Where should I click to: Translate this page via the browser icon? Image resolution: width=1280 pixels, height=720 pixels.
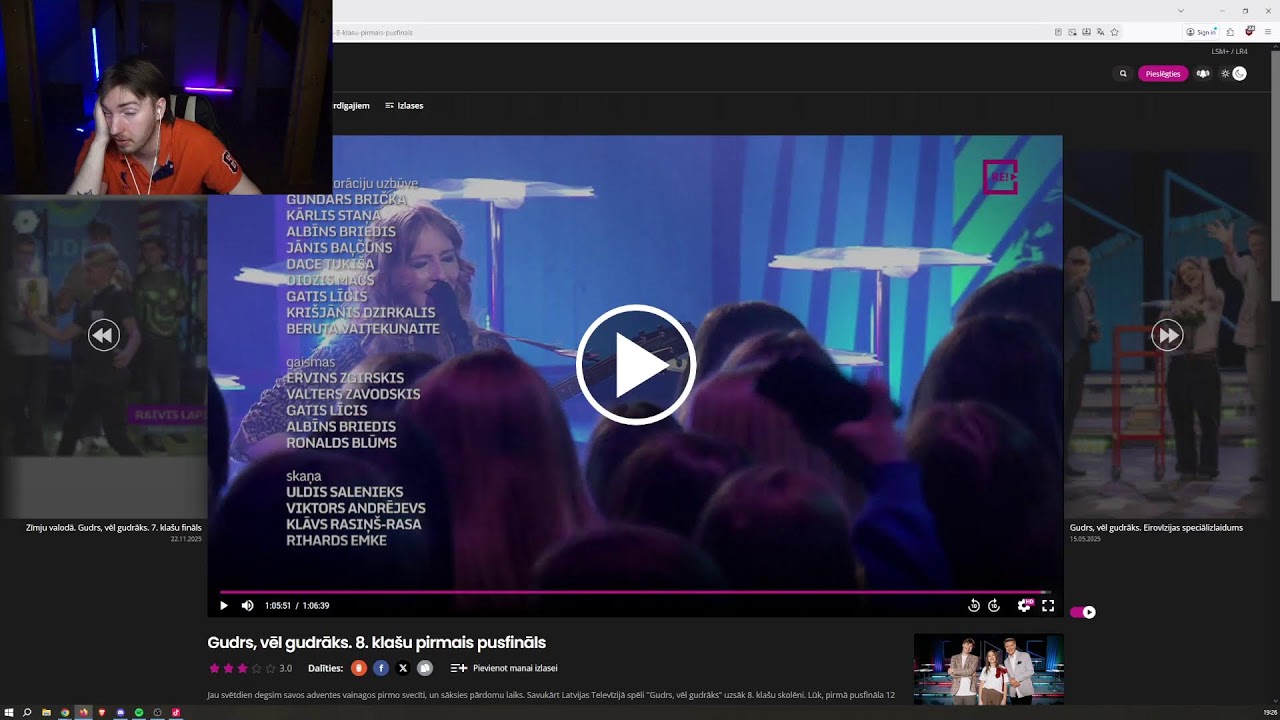point(1100,32)
